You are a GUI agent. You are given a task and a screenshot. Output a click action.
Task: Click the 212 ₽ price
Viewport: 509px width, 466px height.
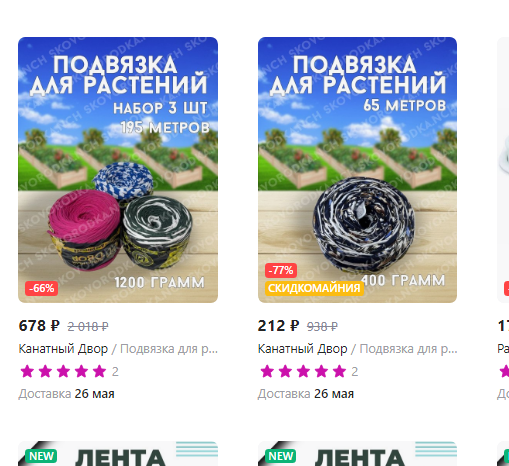click(x=278, y=326)
